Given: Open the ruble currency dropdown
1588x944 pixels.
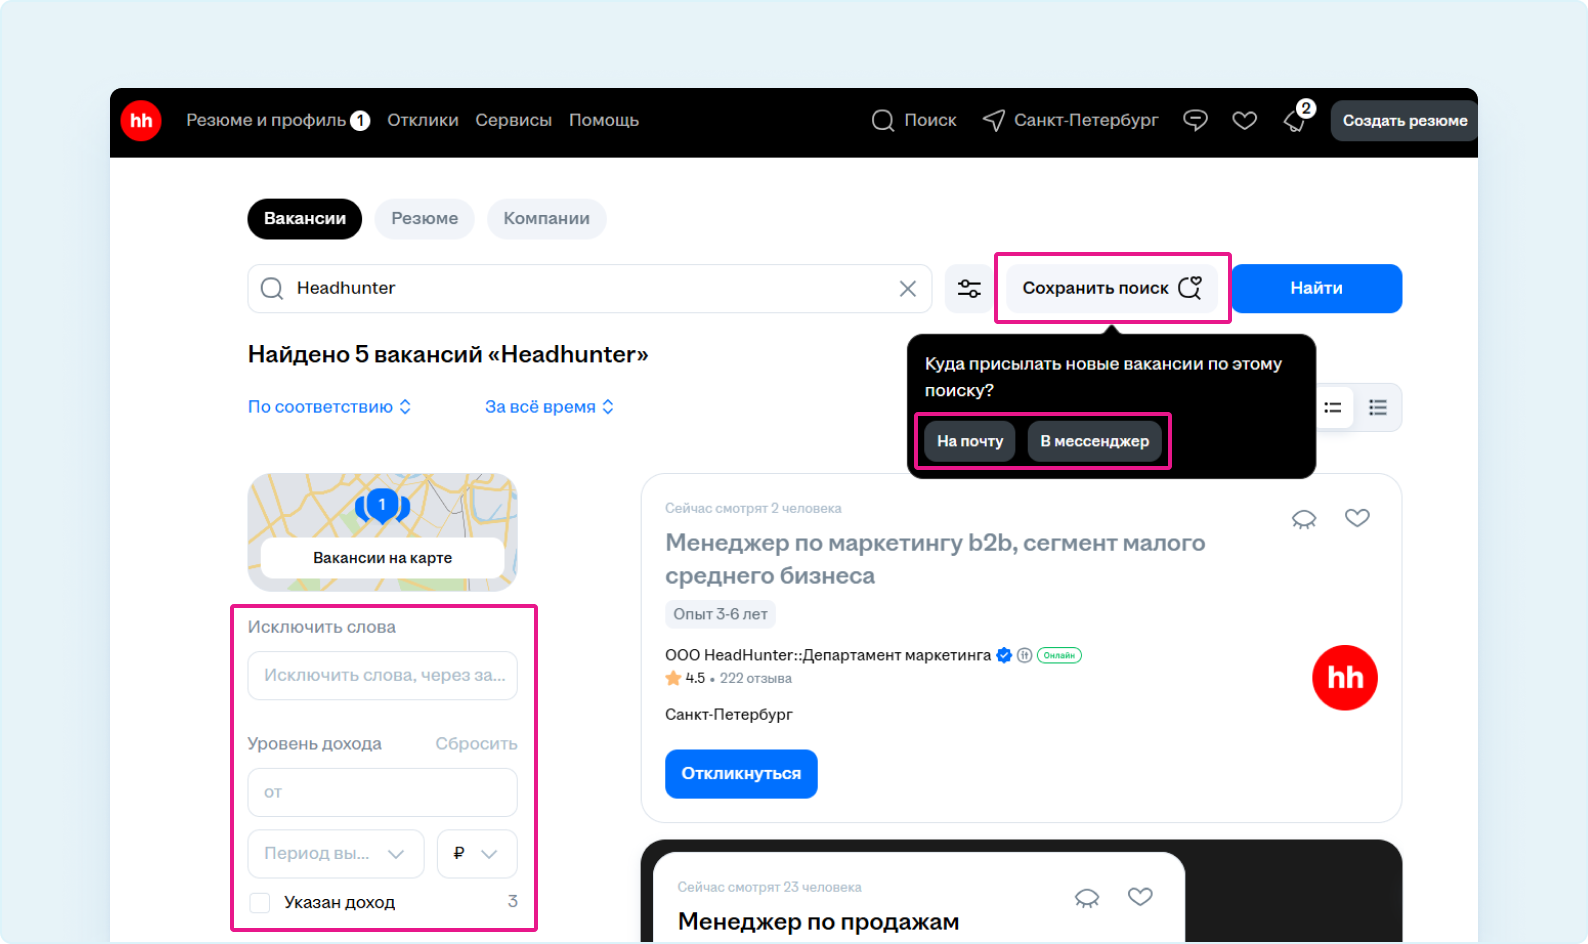Looking at the screenshot, I should (477, 854).
